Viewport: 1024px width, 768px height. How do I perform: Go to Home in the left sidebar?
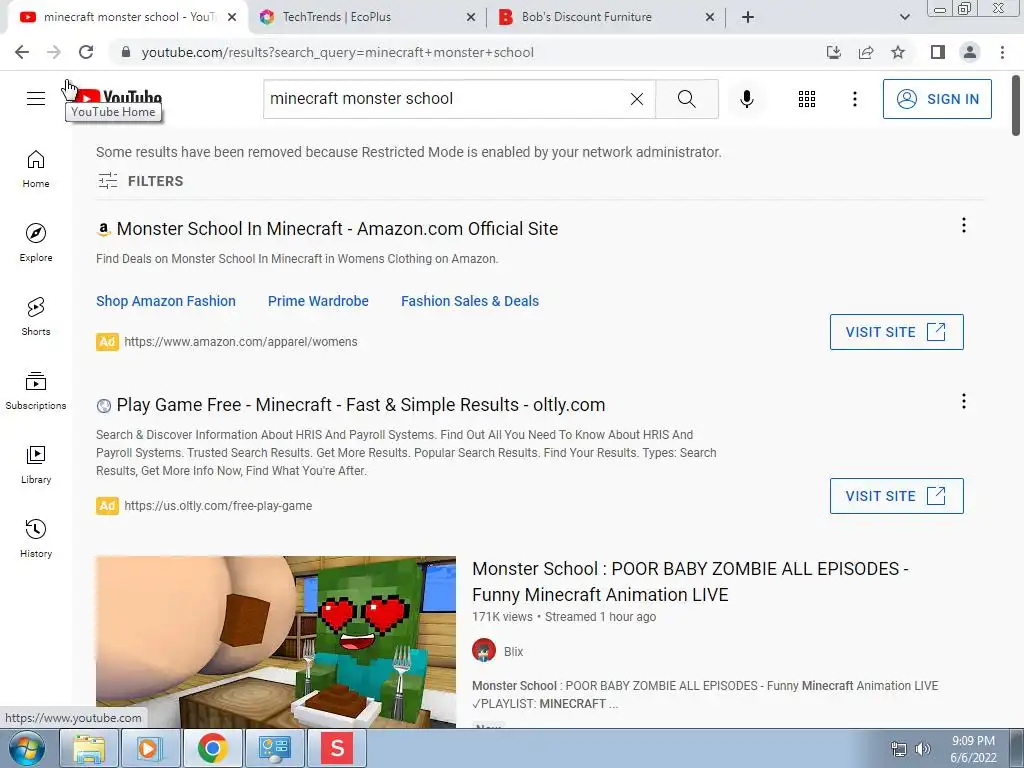point(36,169)
